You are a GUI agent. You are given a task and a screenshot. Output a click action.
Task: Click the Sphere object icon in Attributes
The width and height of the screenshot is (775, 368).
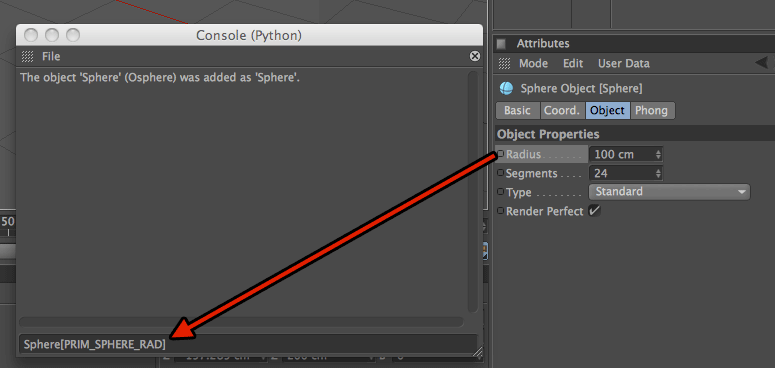coord(506,88)
